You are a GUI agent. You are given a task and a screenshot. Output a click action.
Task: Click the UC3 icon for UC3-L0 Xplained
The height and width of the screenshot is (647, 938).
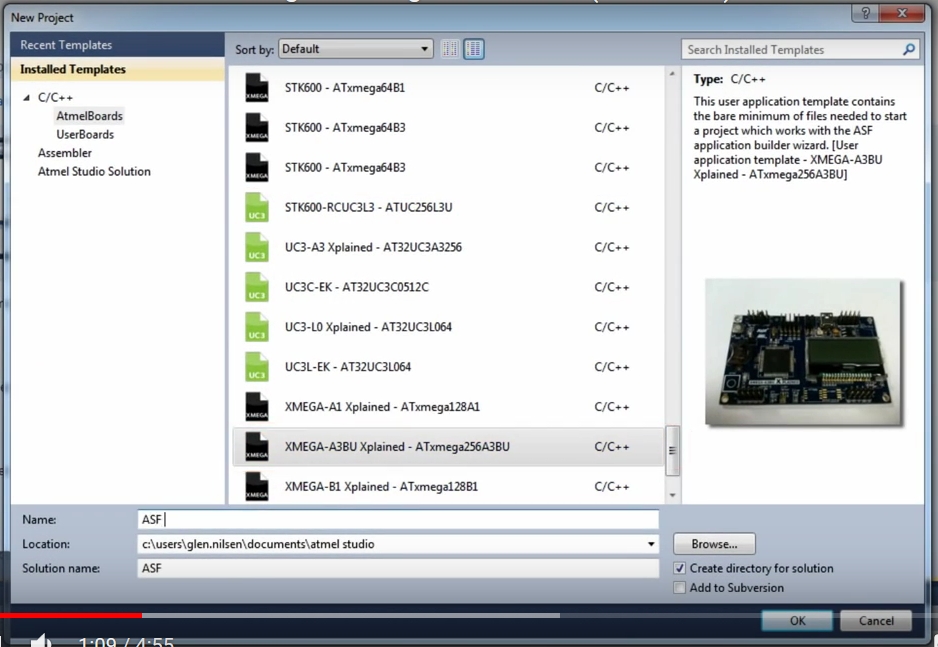pos(257,327)
